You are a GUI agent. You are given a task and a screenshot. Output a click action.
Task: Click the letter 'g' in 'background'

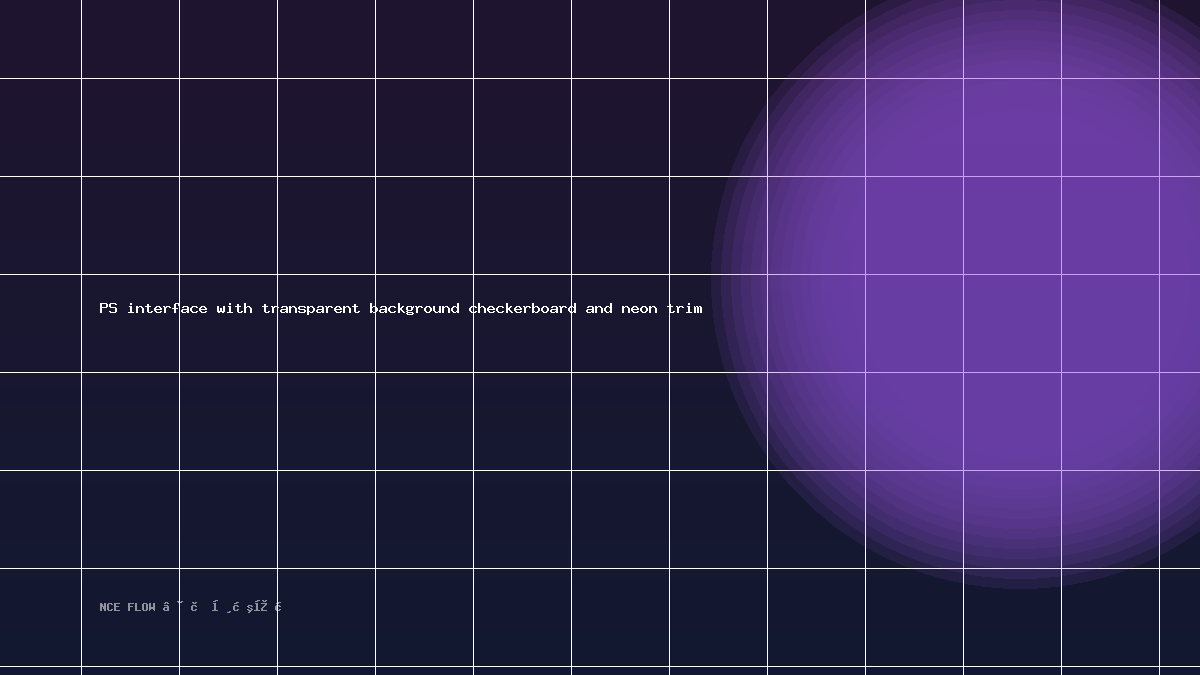(410, 309)
